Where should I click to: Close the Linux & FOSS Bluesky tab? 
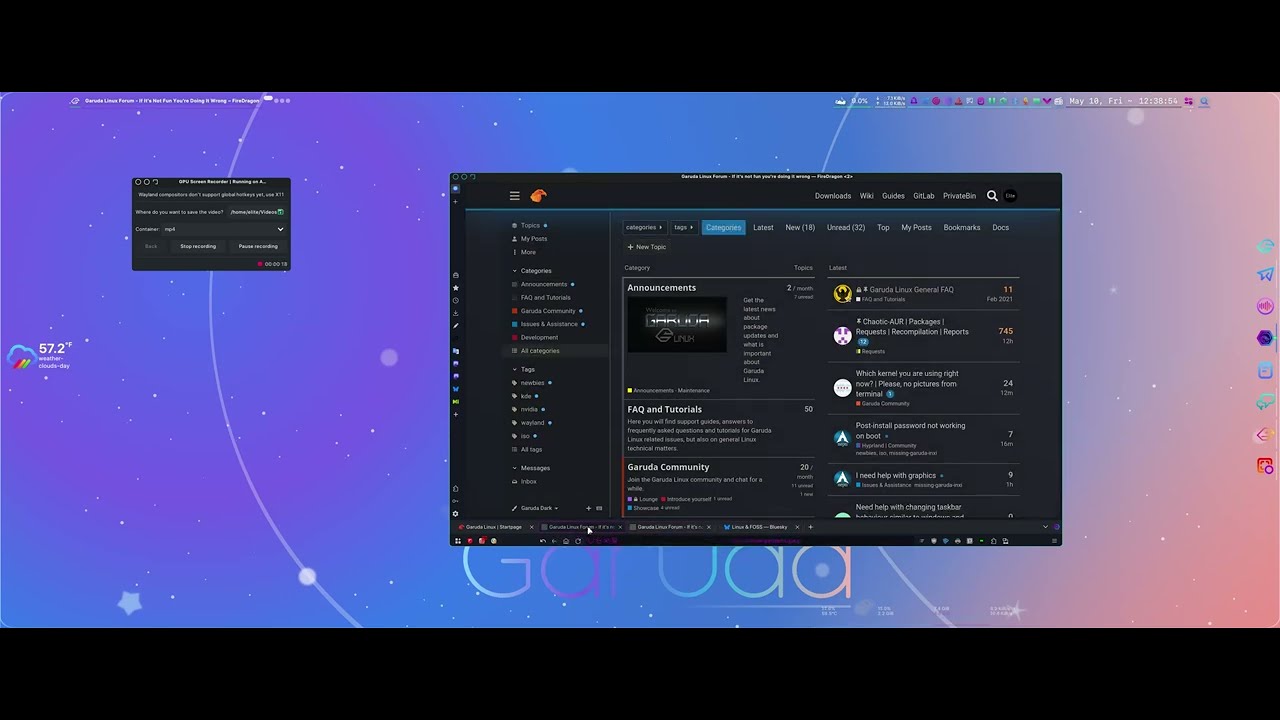tap(797, 527)
